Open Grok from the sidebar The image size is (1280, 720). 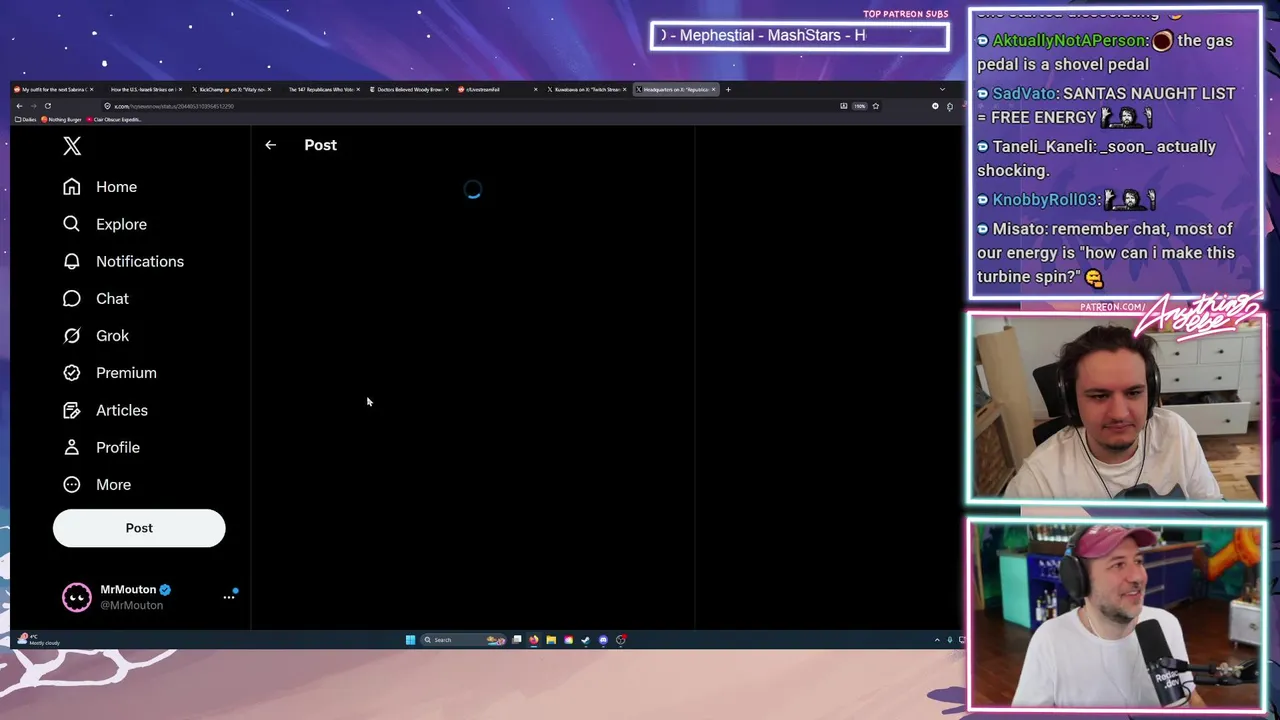click(96, 336)
